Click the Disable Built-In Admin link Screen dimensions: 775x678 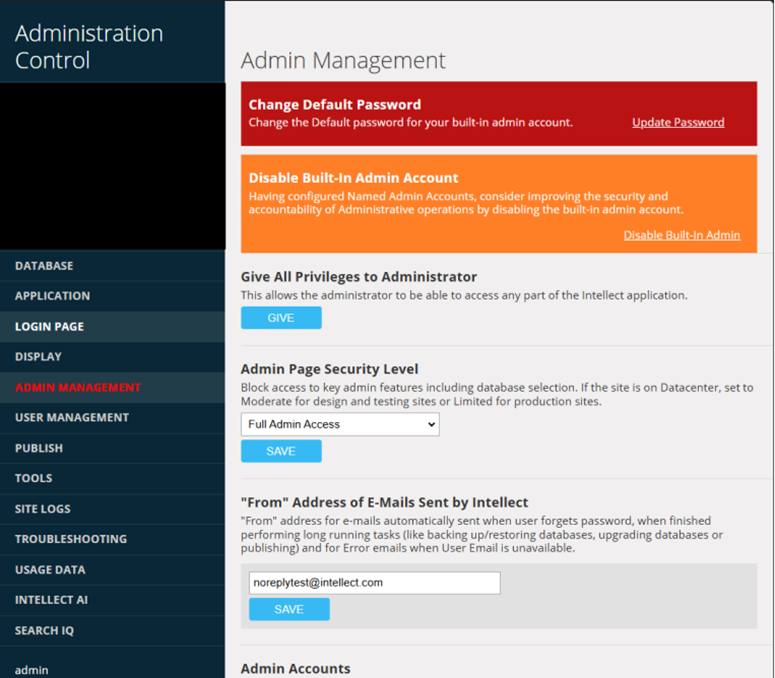point(682,235)
